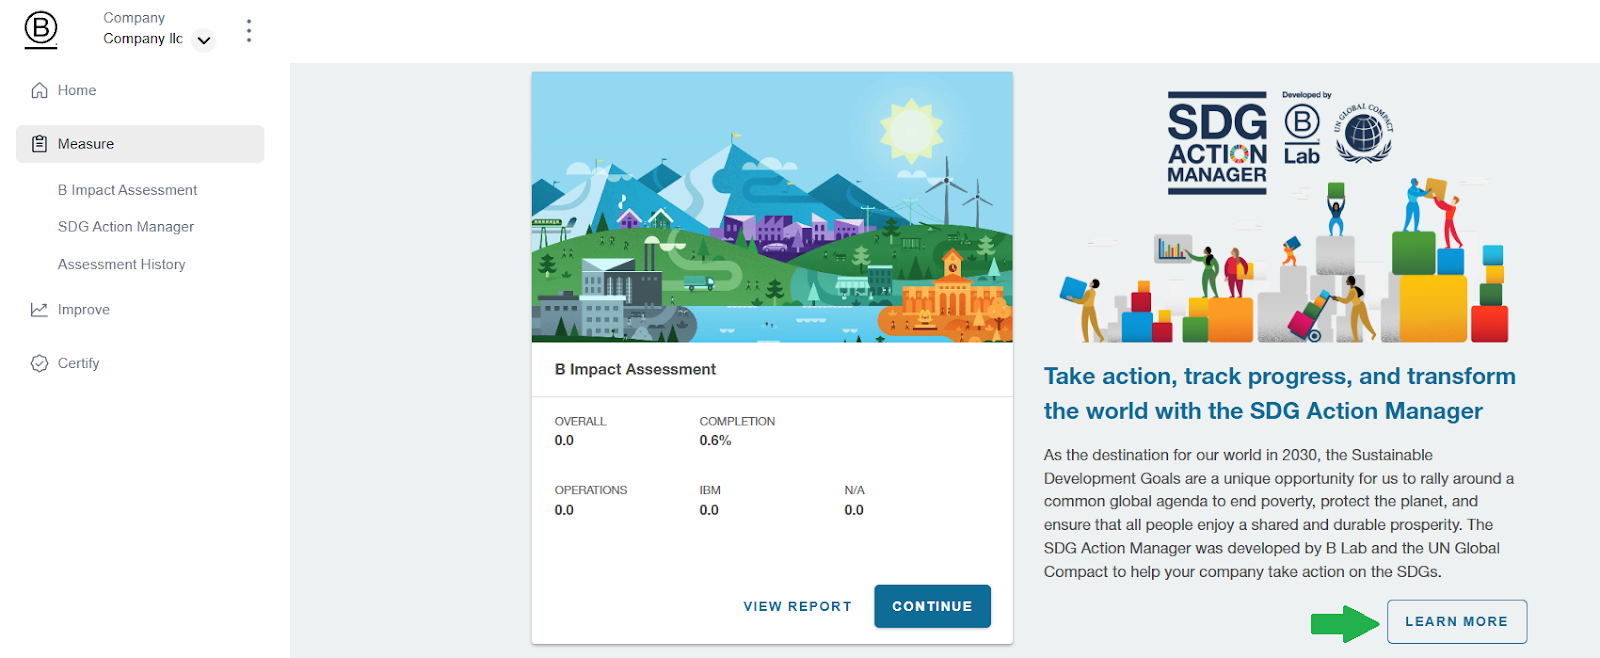Click the Measure clipboard icon

(x=39, y=144)
